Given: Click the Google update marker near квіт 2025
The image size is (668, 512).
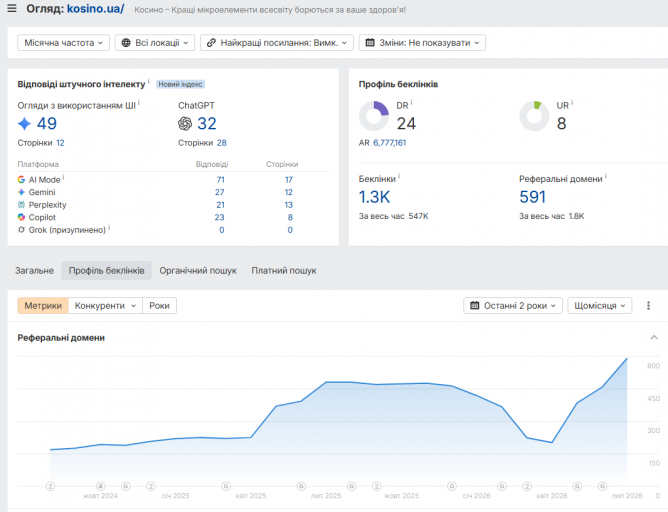Looking at the screenshot, I should click(x=226, y=486).
